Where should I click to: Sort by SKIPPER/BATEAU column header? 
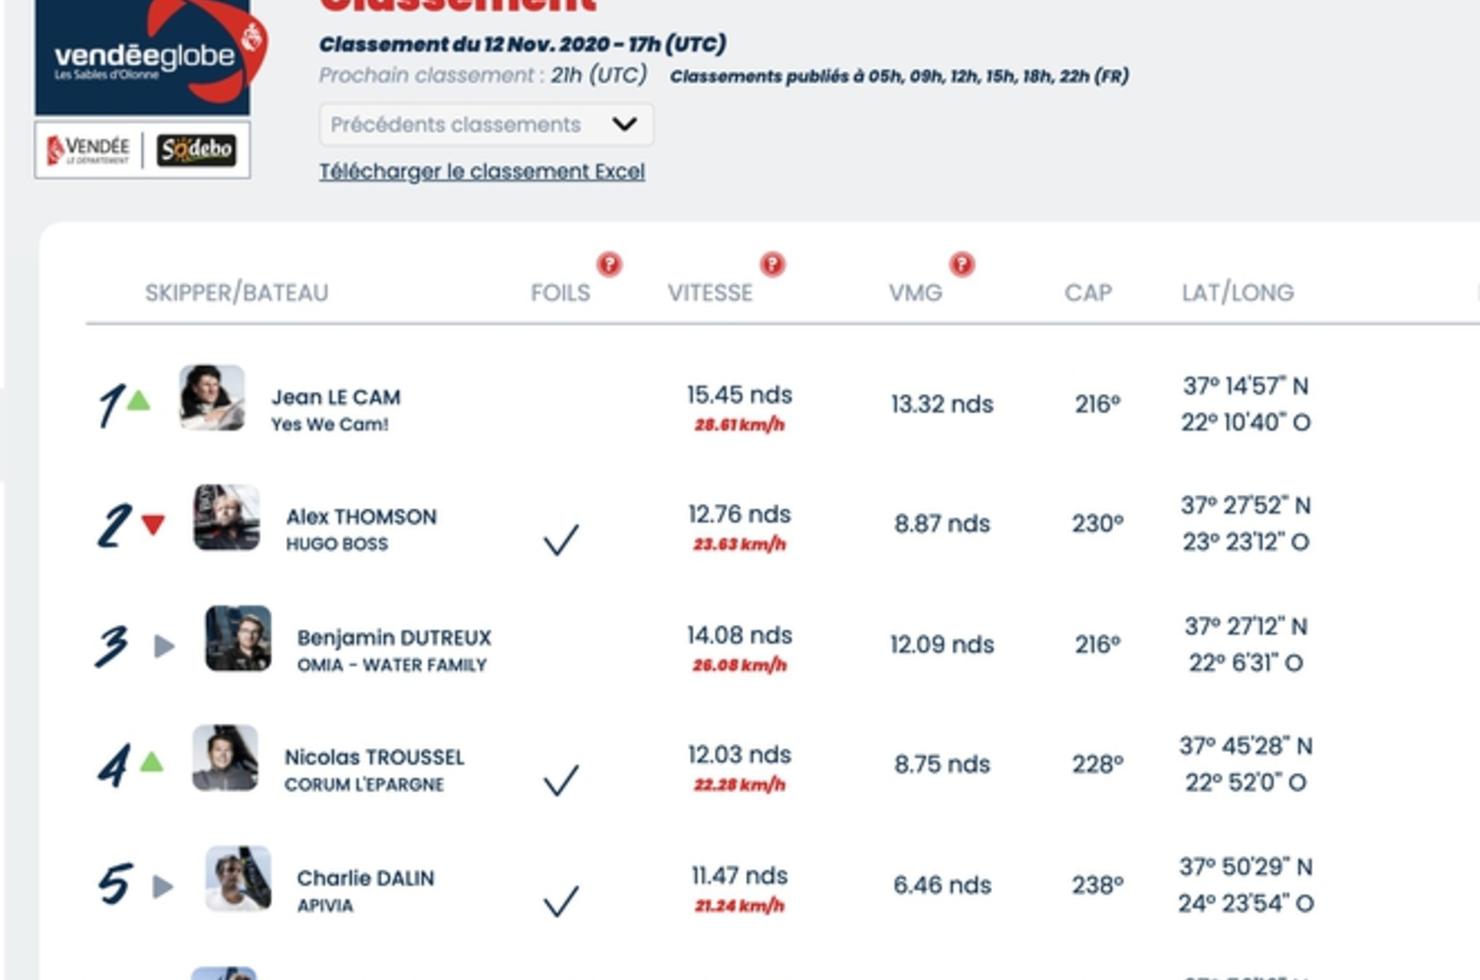(236, 293)
